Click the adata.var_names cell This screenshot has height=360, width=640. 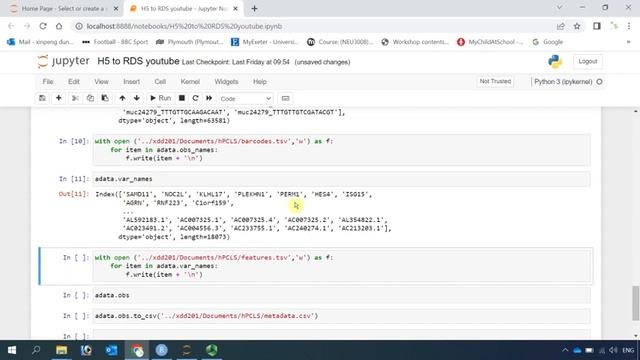click(341, 179)
